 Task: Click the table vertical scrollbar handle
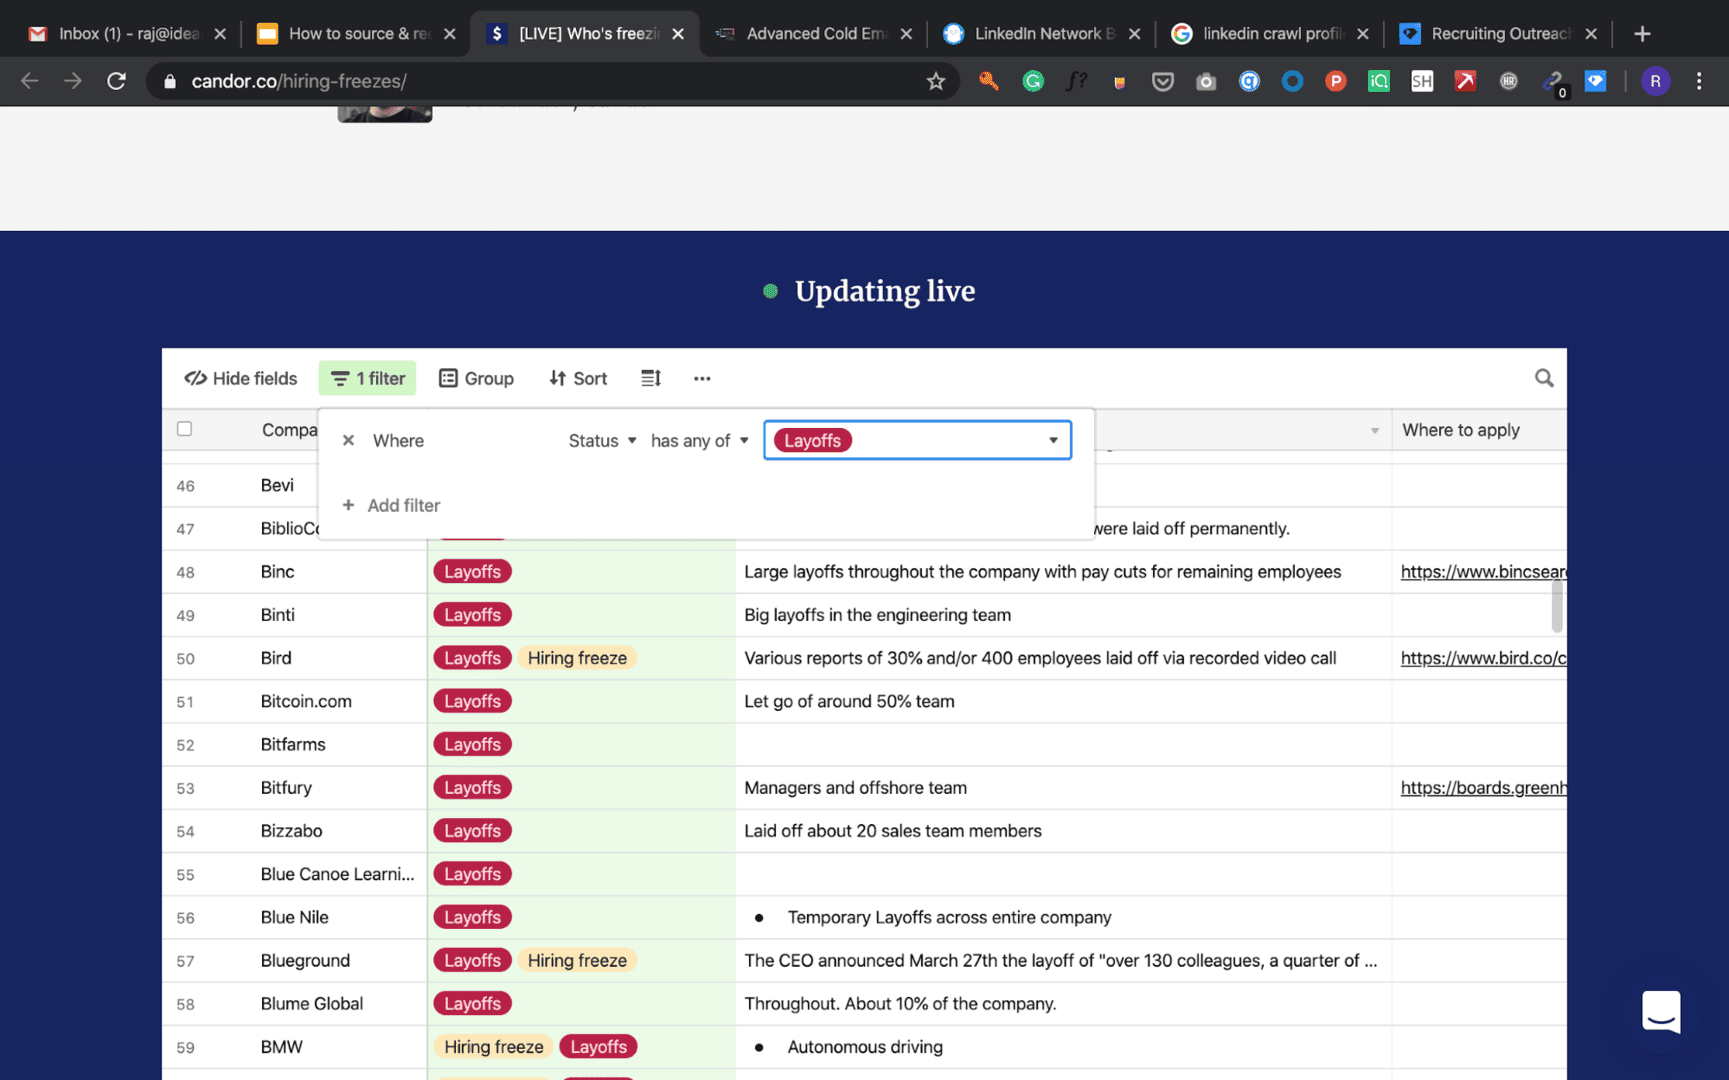[x=1557, y=606]
